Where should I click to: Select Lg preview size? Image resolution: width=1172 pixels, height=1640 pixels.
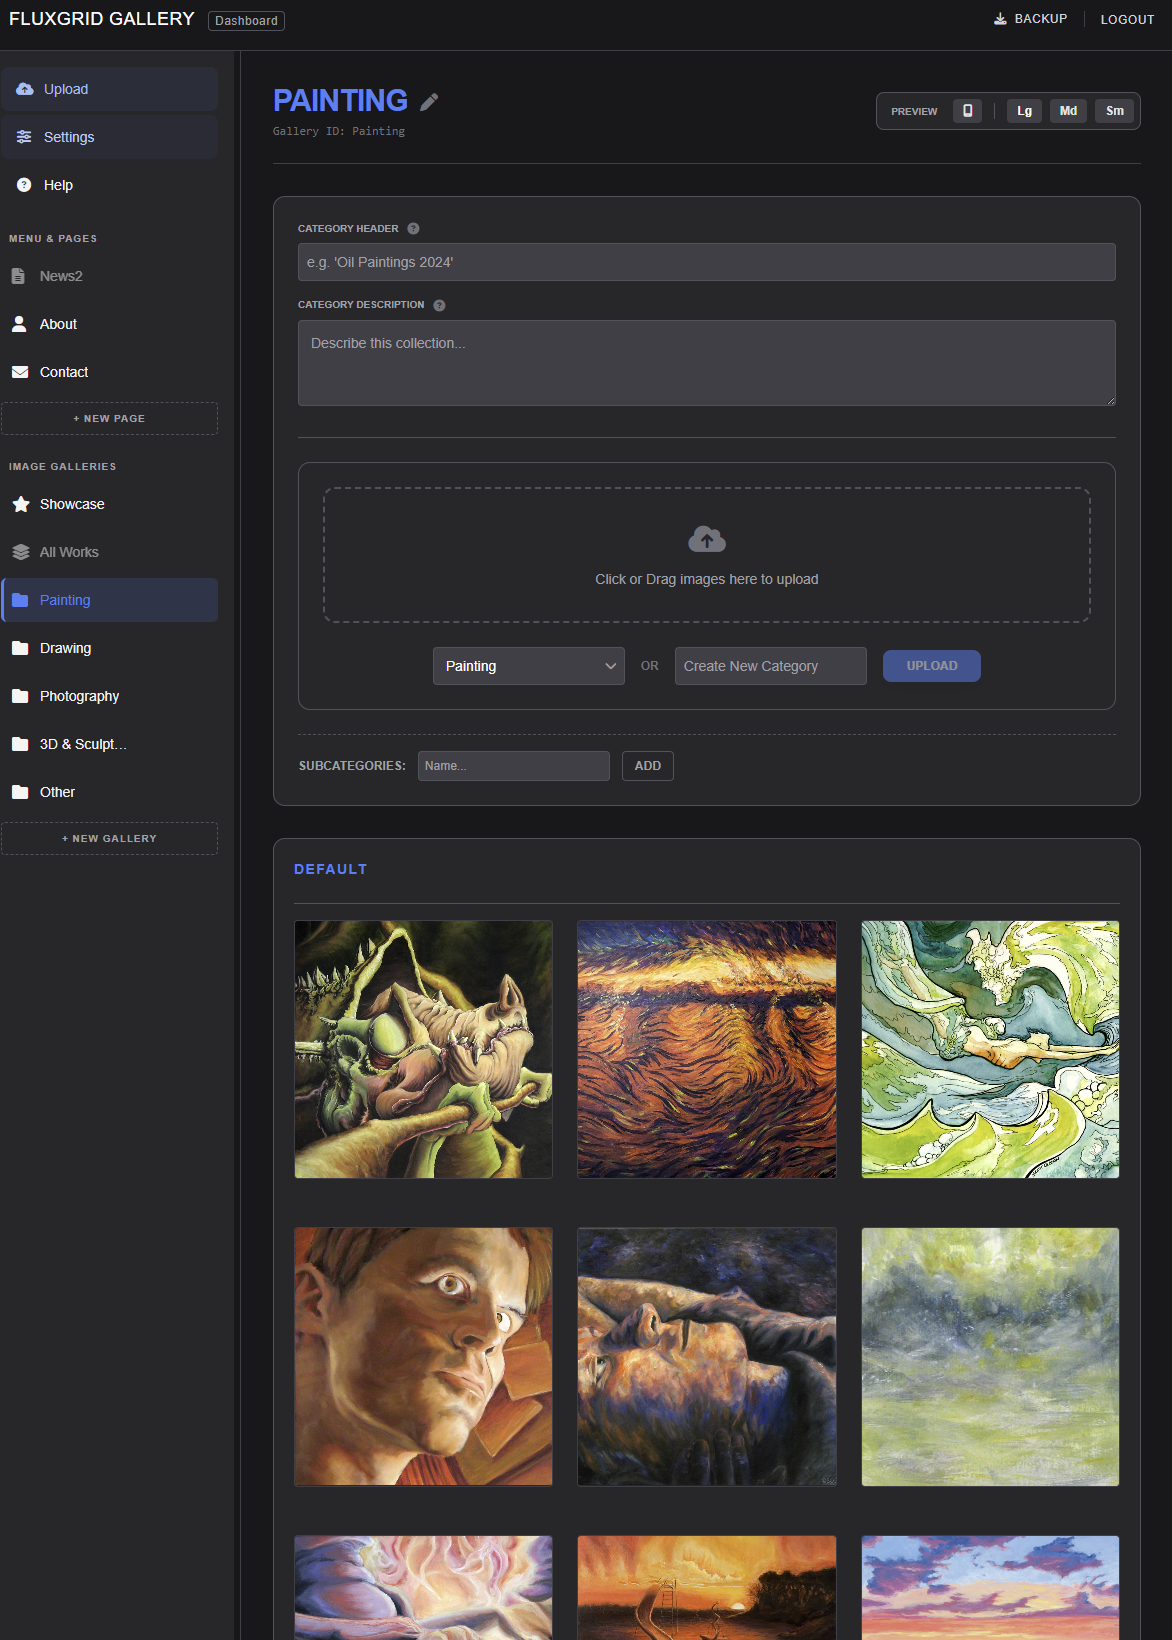[1024, 111]
